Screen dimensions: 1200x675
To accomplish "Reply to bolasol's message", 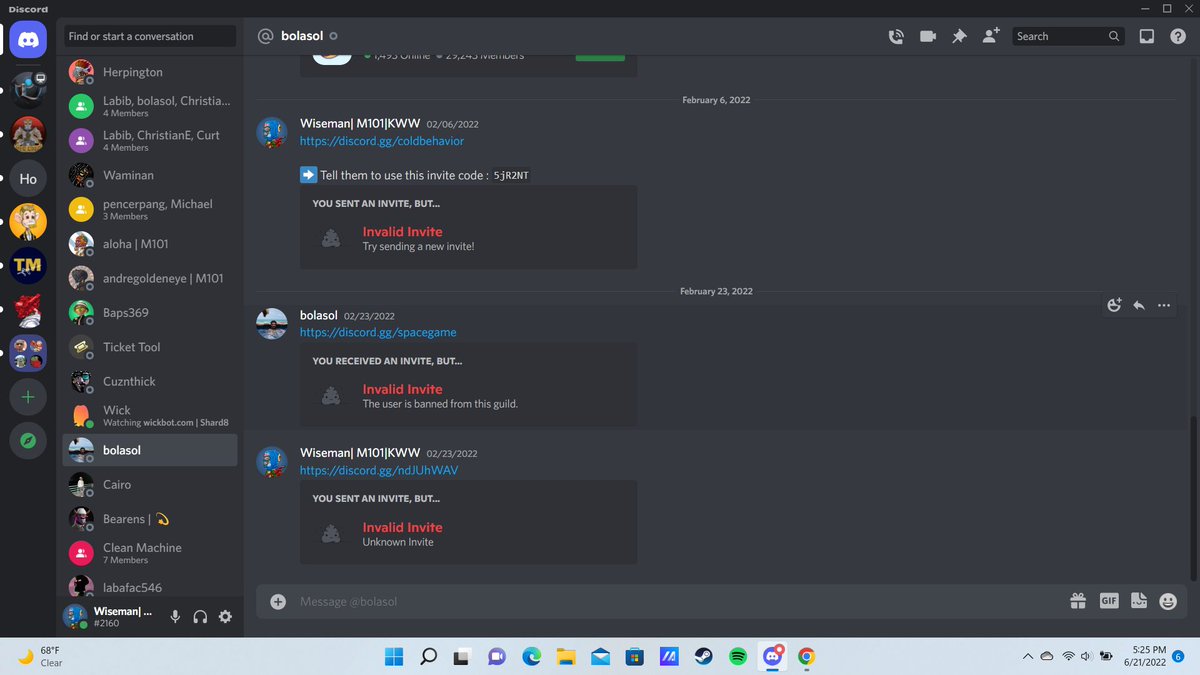I will [x=1139, y=306].
